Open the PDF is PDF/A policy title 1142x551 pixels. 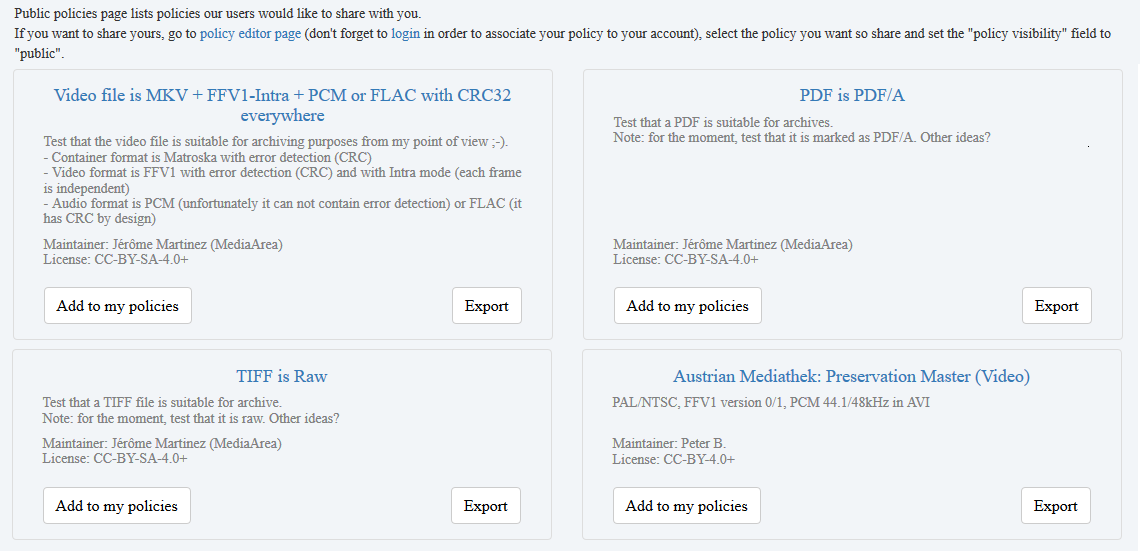point(852,95)
